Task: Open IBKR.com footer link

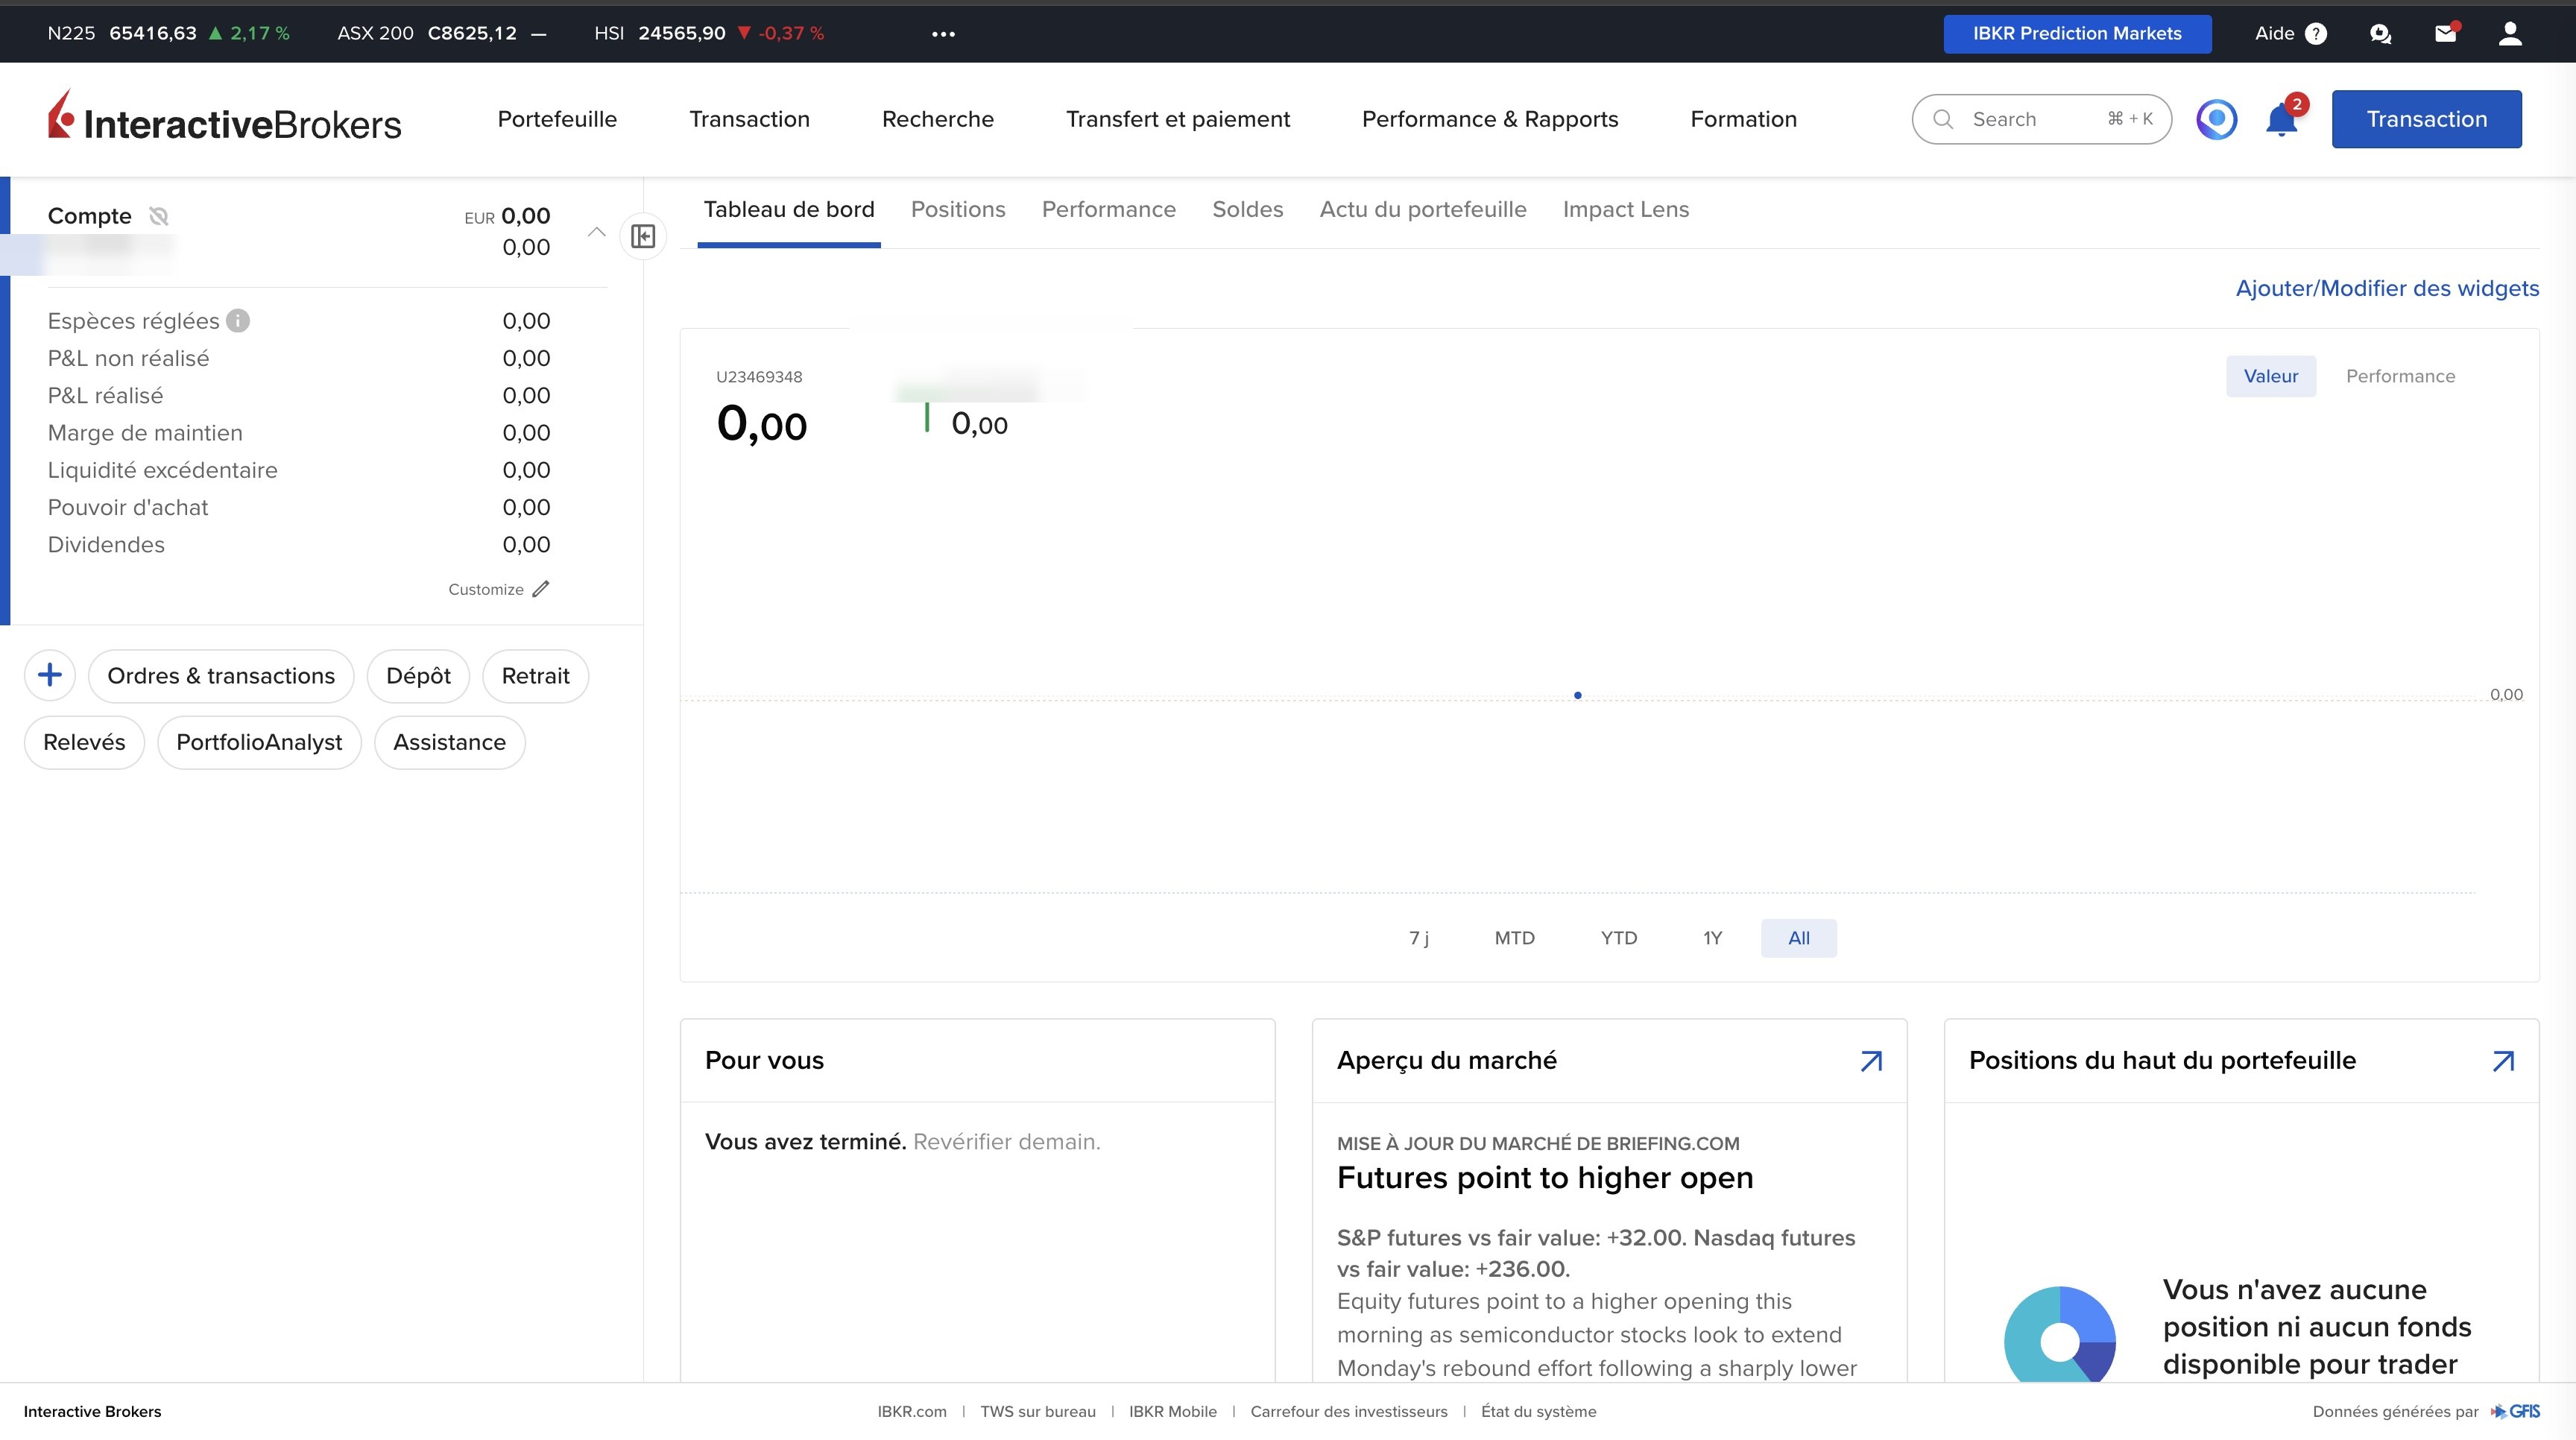Action: tap(912, 1411)
